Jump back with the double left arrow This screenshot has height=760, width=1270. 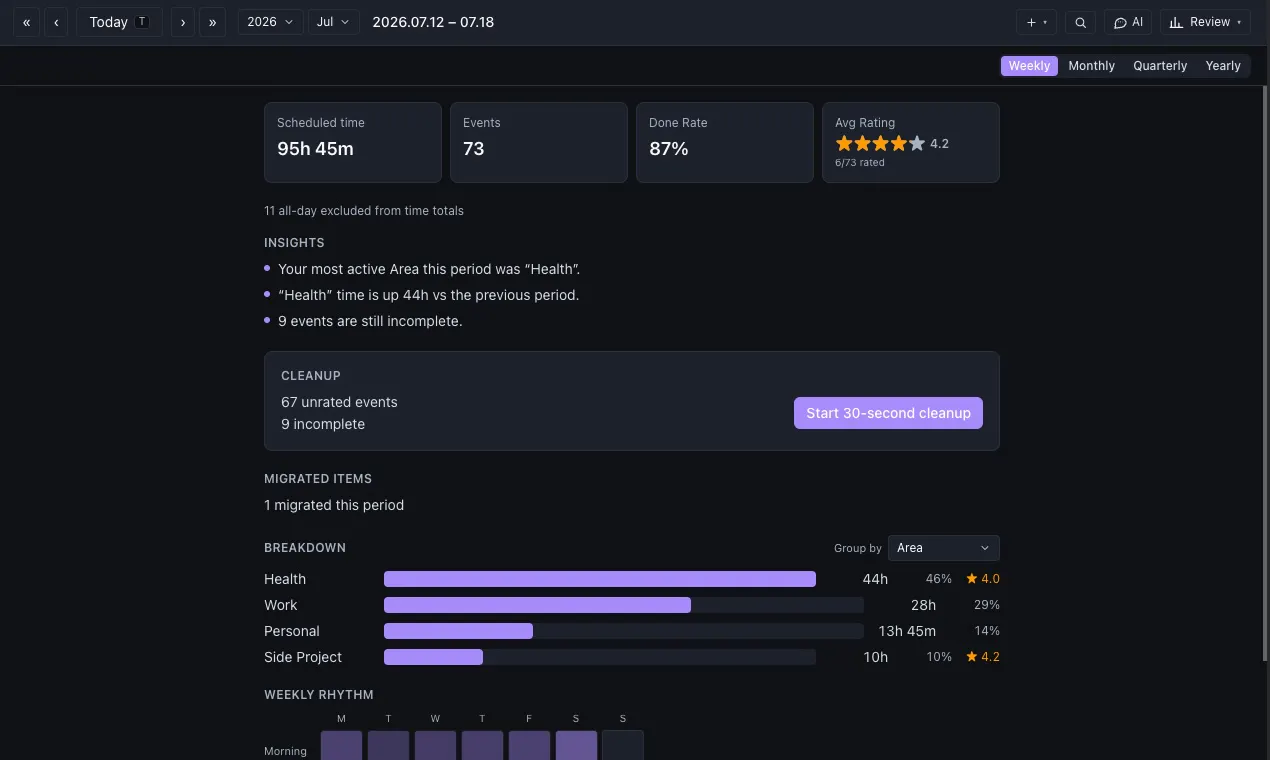27,22
